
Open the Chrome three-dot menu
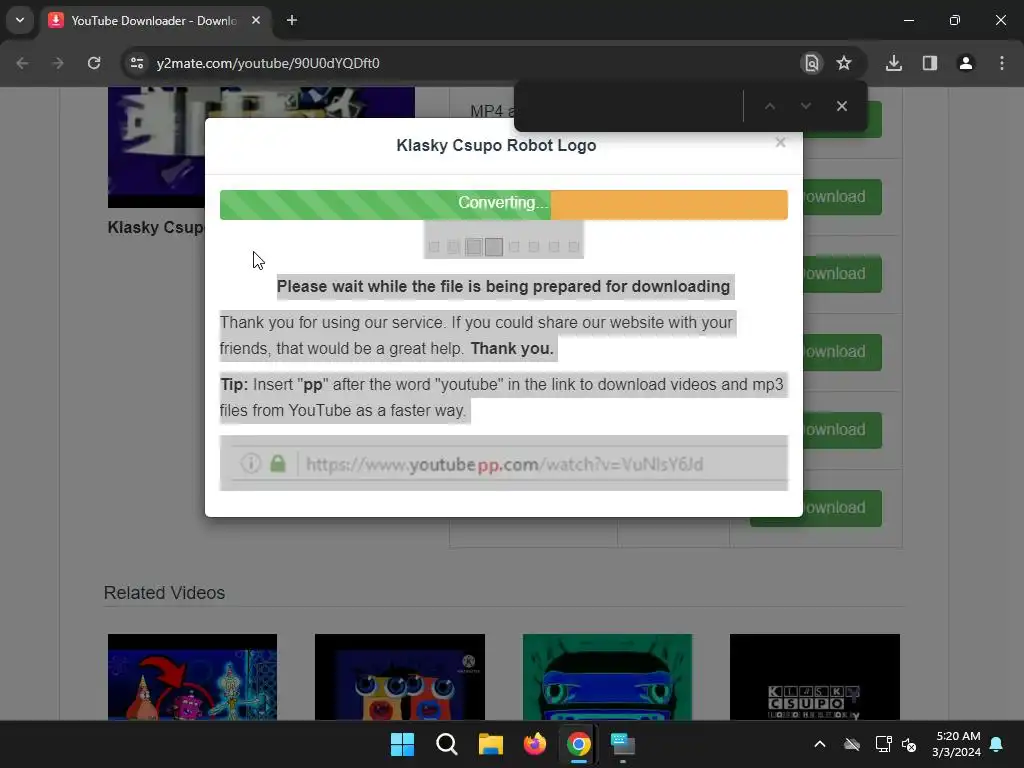pyautogui.click(x=1002, y=63)
